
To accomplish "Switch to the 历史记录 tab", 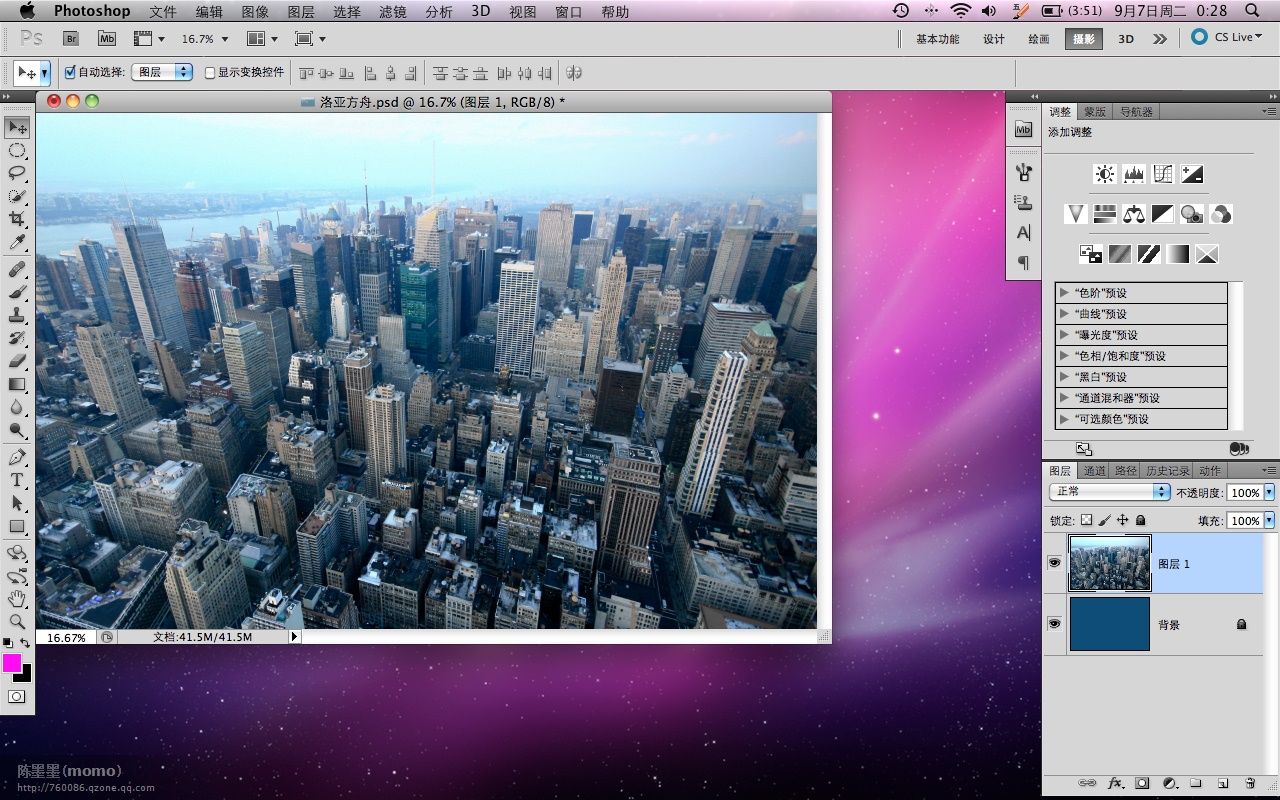I will click(1167, 471).
